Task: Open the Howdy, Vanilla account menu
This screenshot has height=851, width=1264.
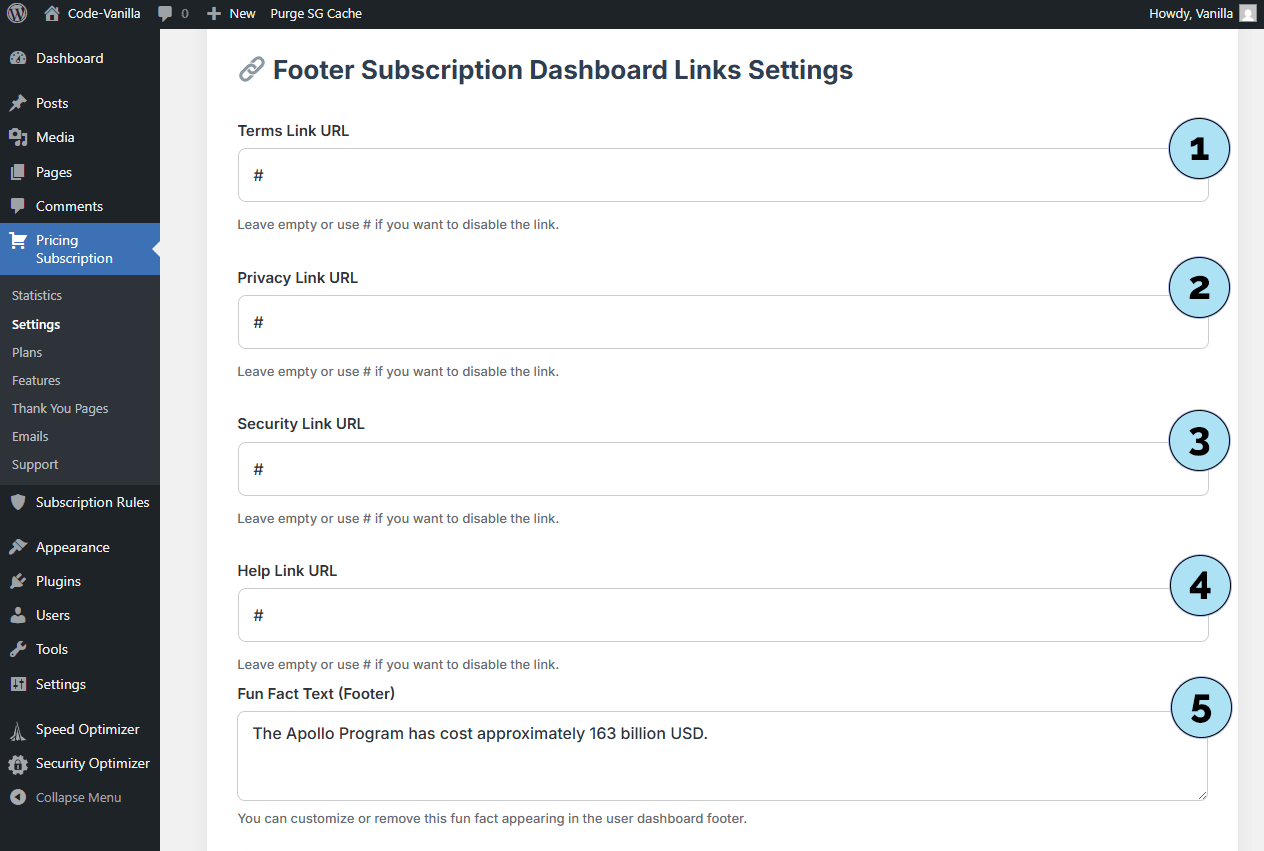Action: pyautogui.click(x=1202, y=14)
